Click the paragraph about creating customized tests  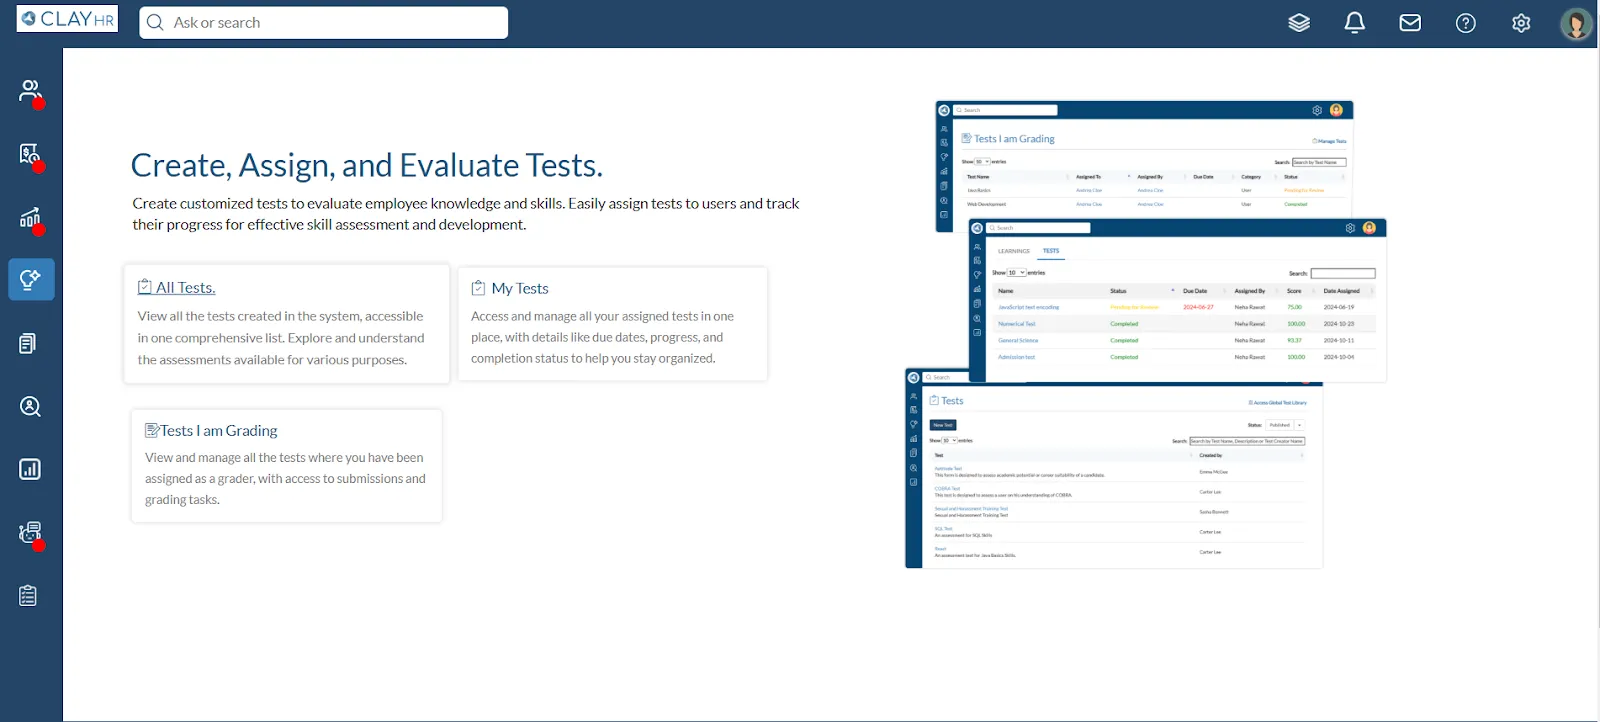(466, 214)
